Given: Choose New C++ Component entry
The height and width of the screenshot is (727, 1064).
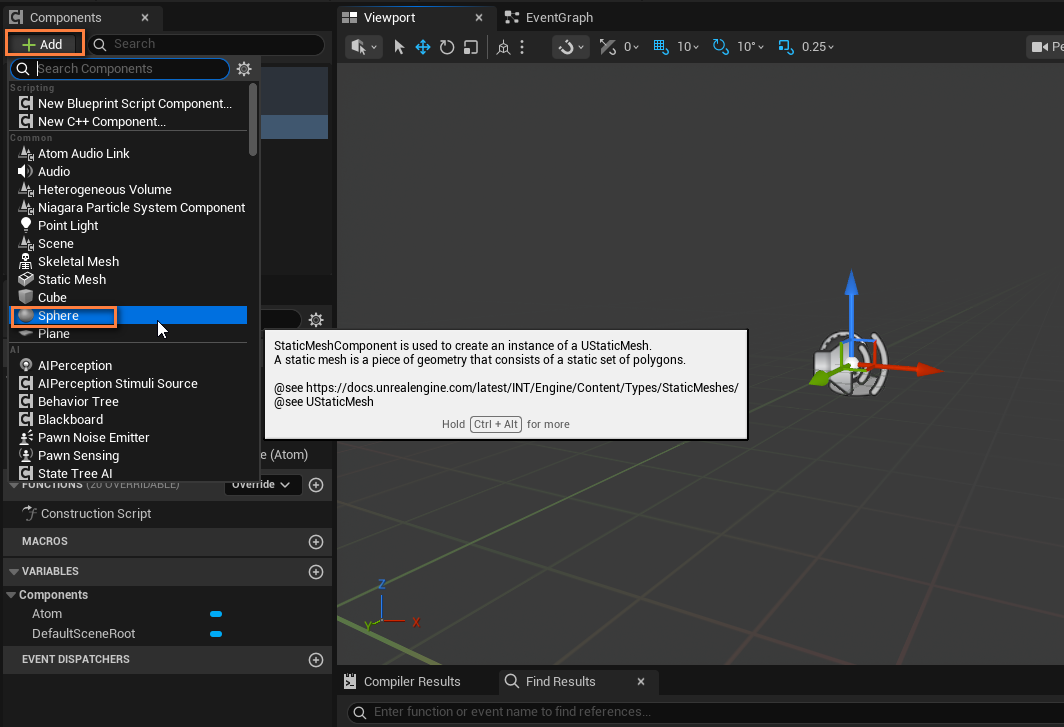Looking at the screenshot, I should click(128, 122).
